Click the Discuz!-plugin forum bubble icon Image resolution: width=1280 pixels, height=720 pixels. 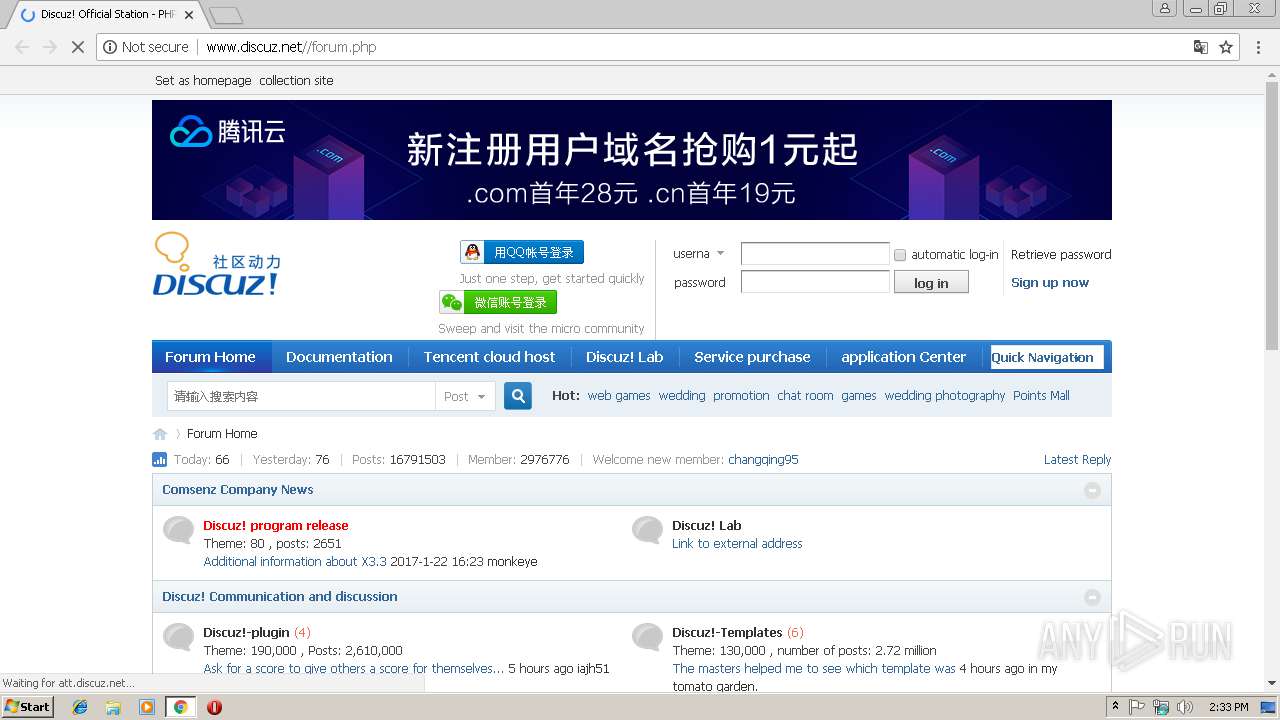tap(178, 637)
